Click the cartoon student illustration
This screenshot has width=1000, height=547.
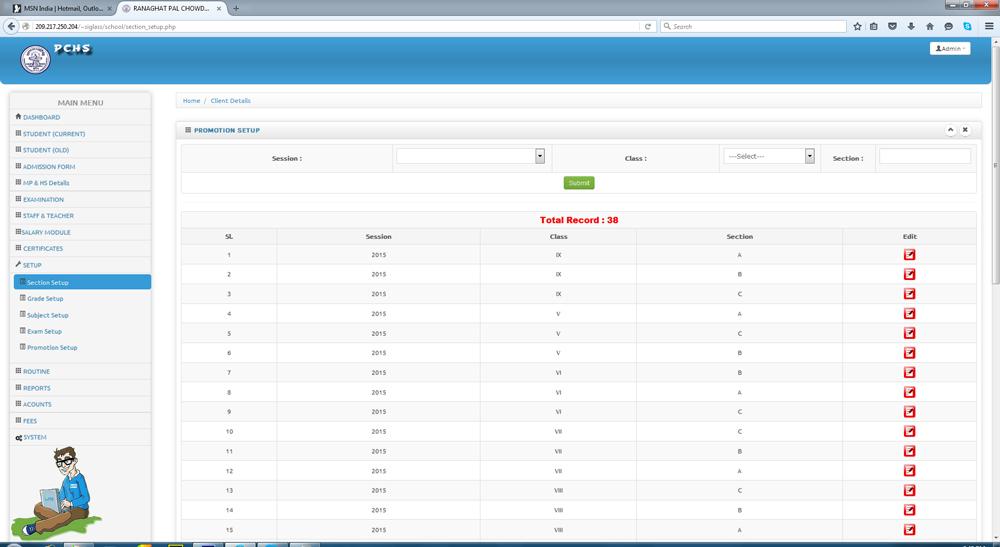coord(55,492)
